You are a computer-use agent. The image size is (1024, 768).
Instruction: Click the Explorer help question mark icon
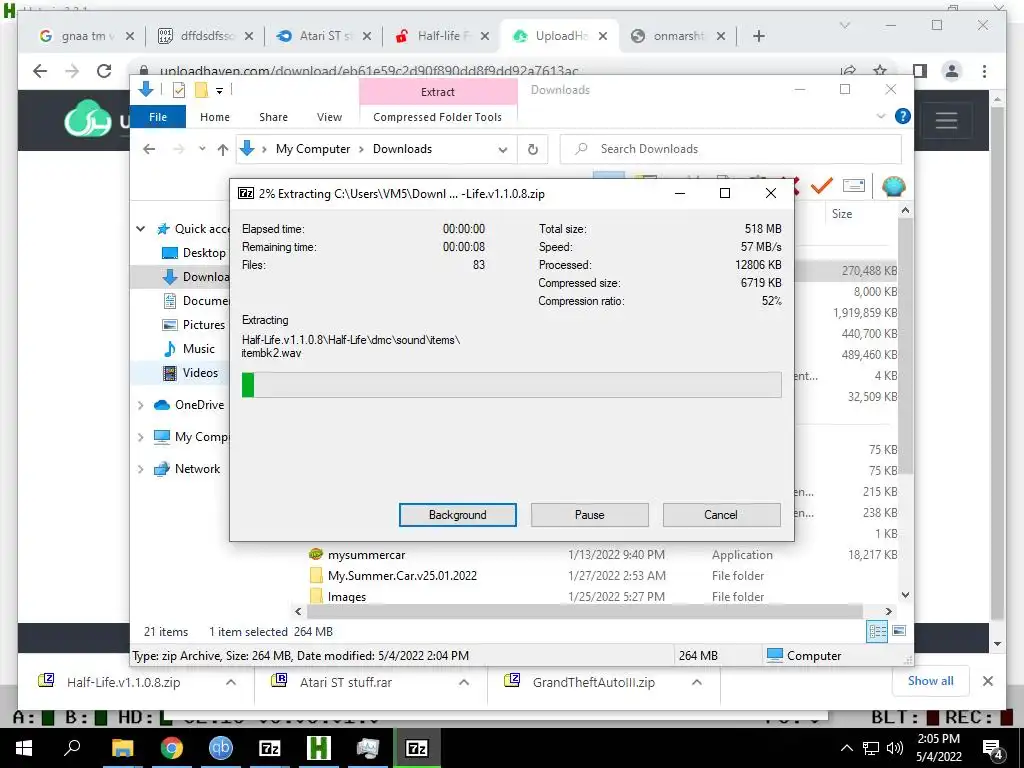[x=903, y=116]
